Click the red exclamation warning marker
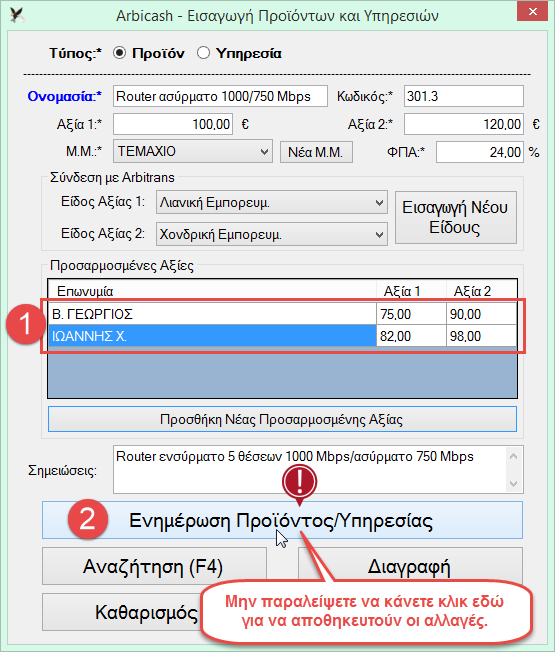Viewport: 555px width, 652px height. (299, 482)
